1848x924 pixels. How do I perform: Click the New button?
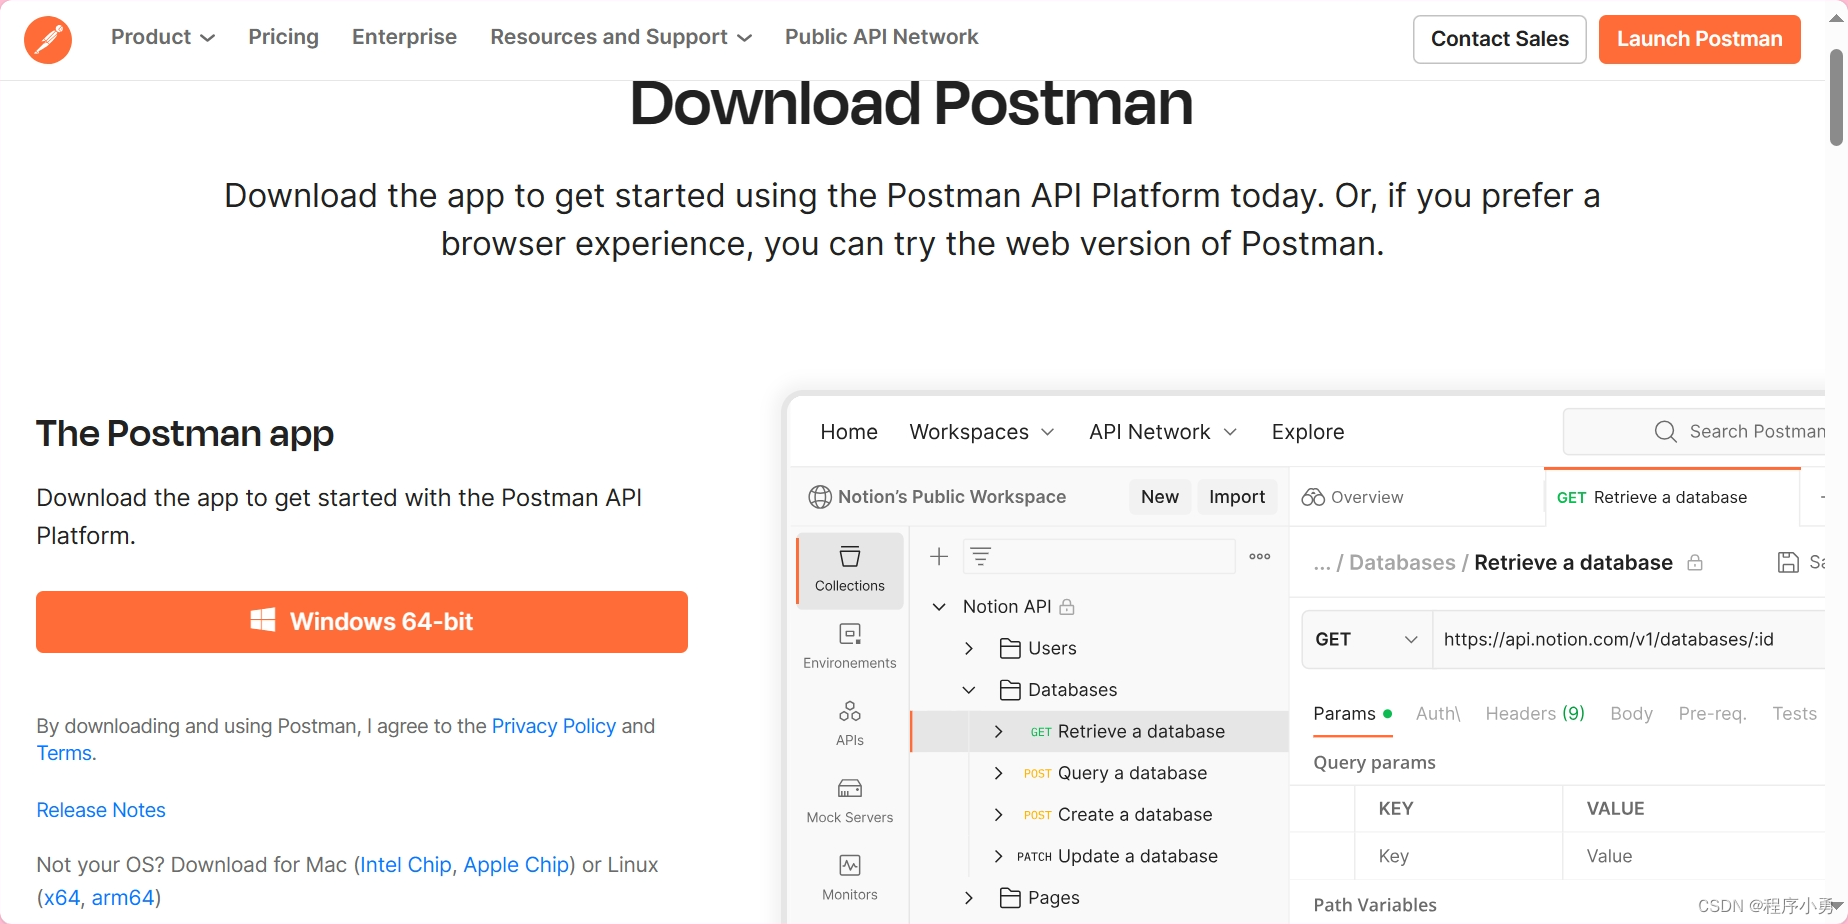coord(1160,497)
